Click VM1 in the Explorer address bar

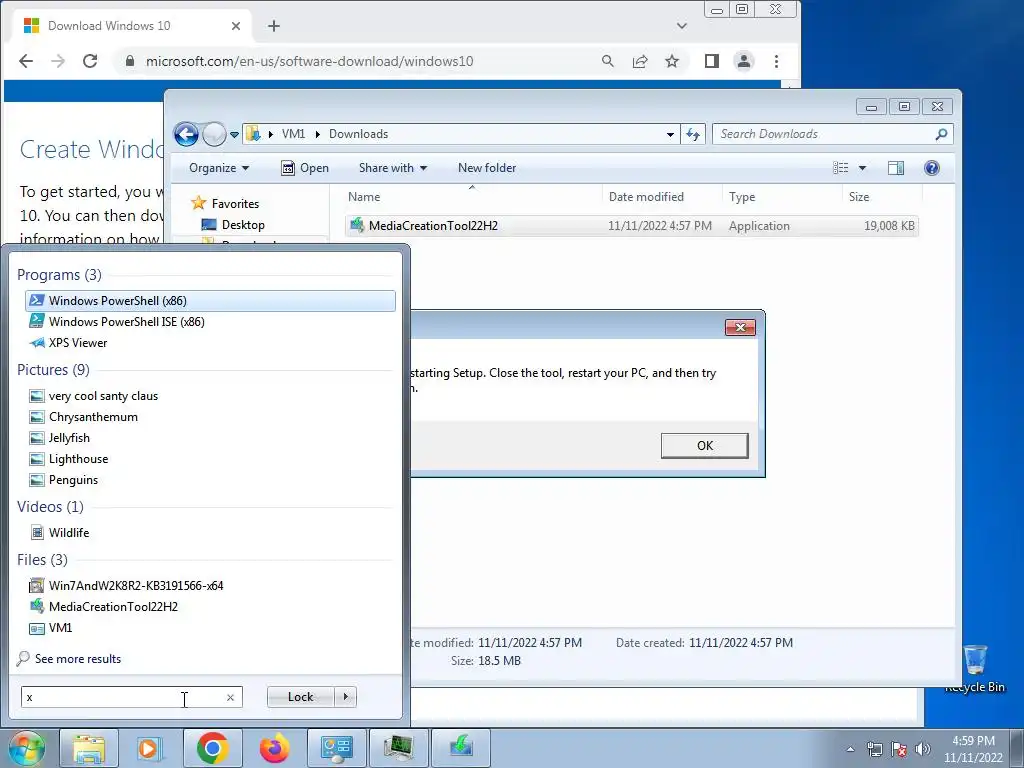click(293, 134)
